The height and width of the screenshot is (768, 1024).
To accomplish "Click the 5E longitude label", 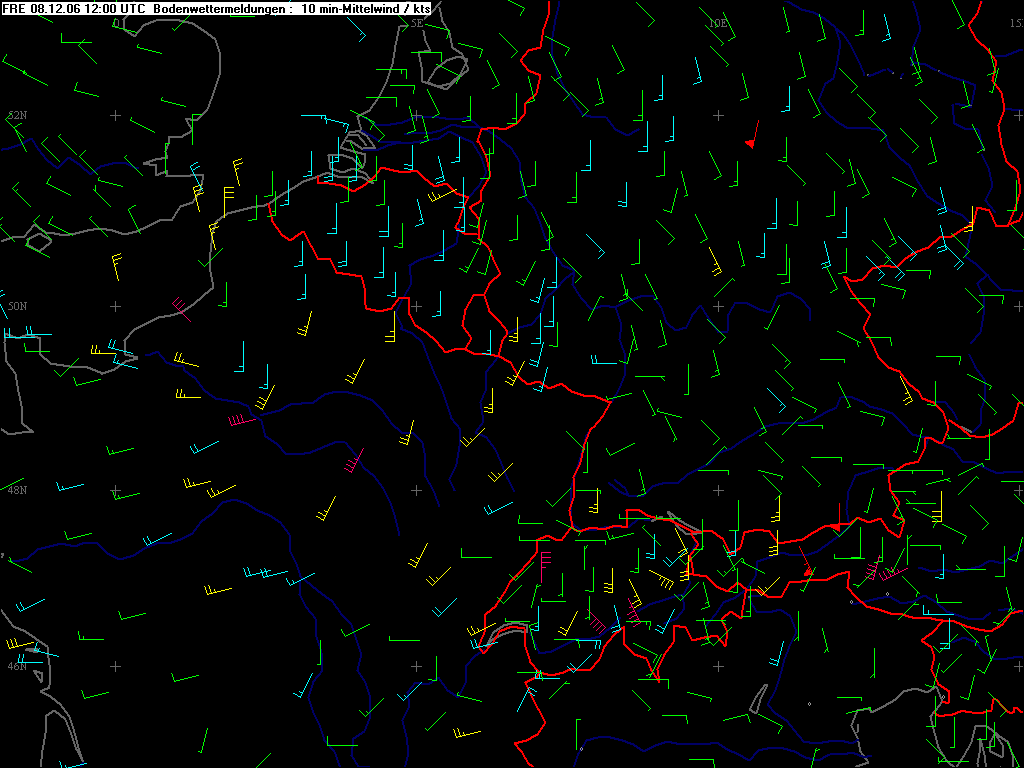I will [417, 22].
